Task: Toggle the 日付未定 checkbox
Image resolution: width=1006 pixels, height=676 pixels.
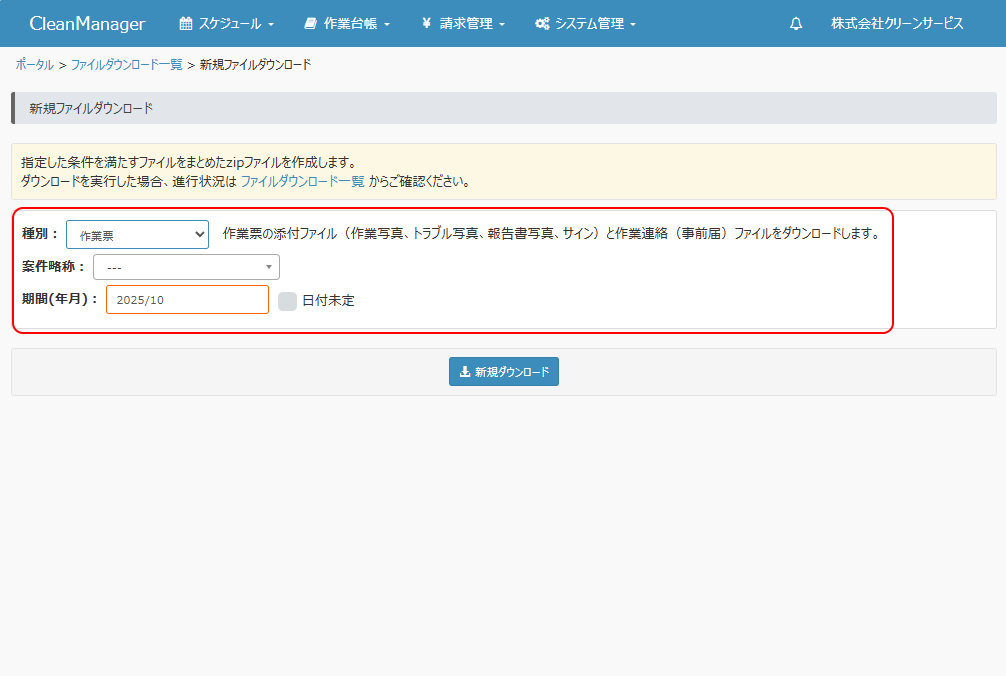Action: [288, 301]
